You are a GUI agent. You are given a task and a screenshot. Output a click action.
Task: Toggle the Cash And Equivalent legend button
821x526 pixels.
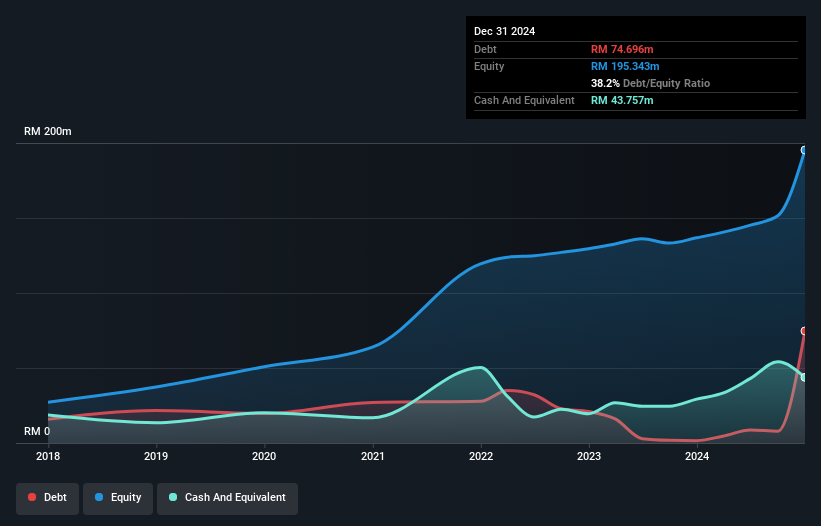tap(227, 498)
